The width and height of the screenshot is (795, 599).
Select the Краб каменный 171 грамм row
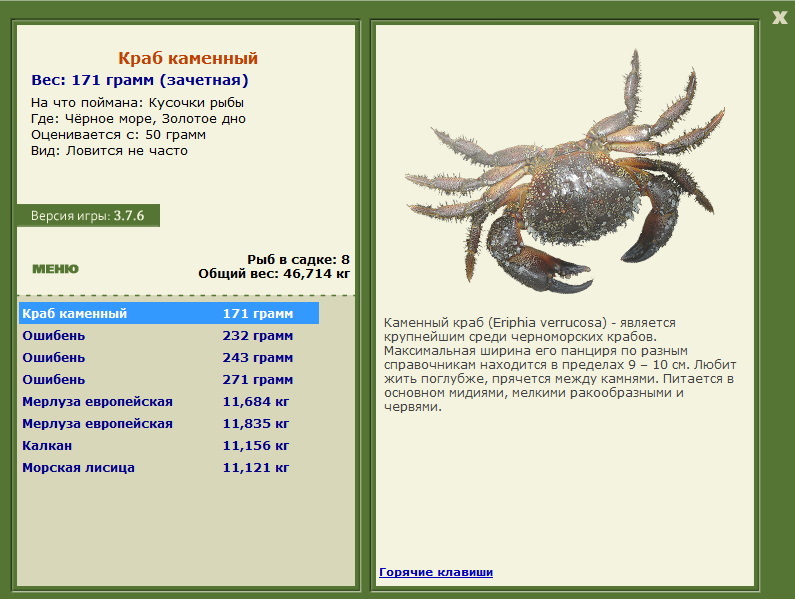(169, 313)
